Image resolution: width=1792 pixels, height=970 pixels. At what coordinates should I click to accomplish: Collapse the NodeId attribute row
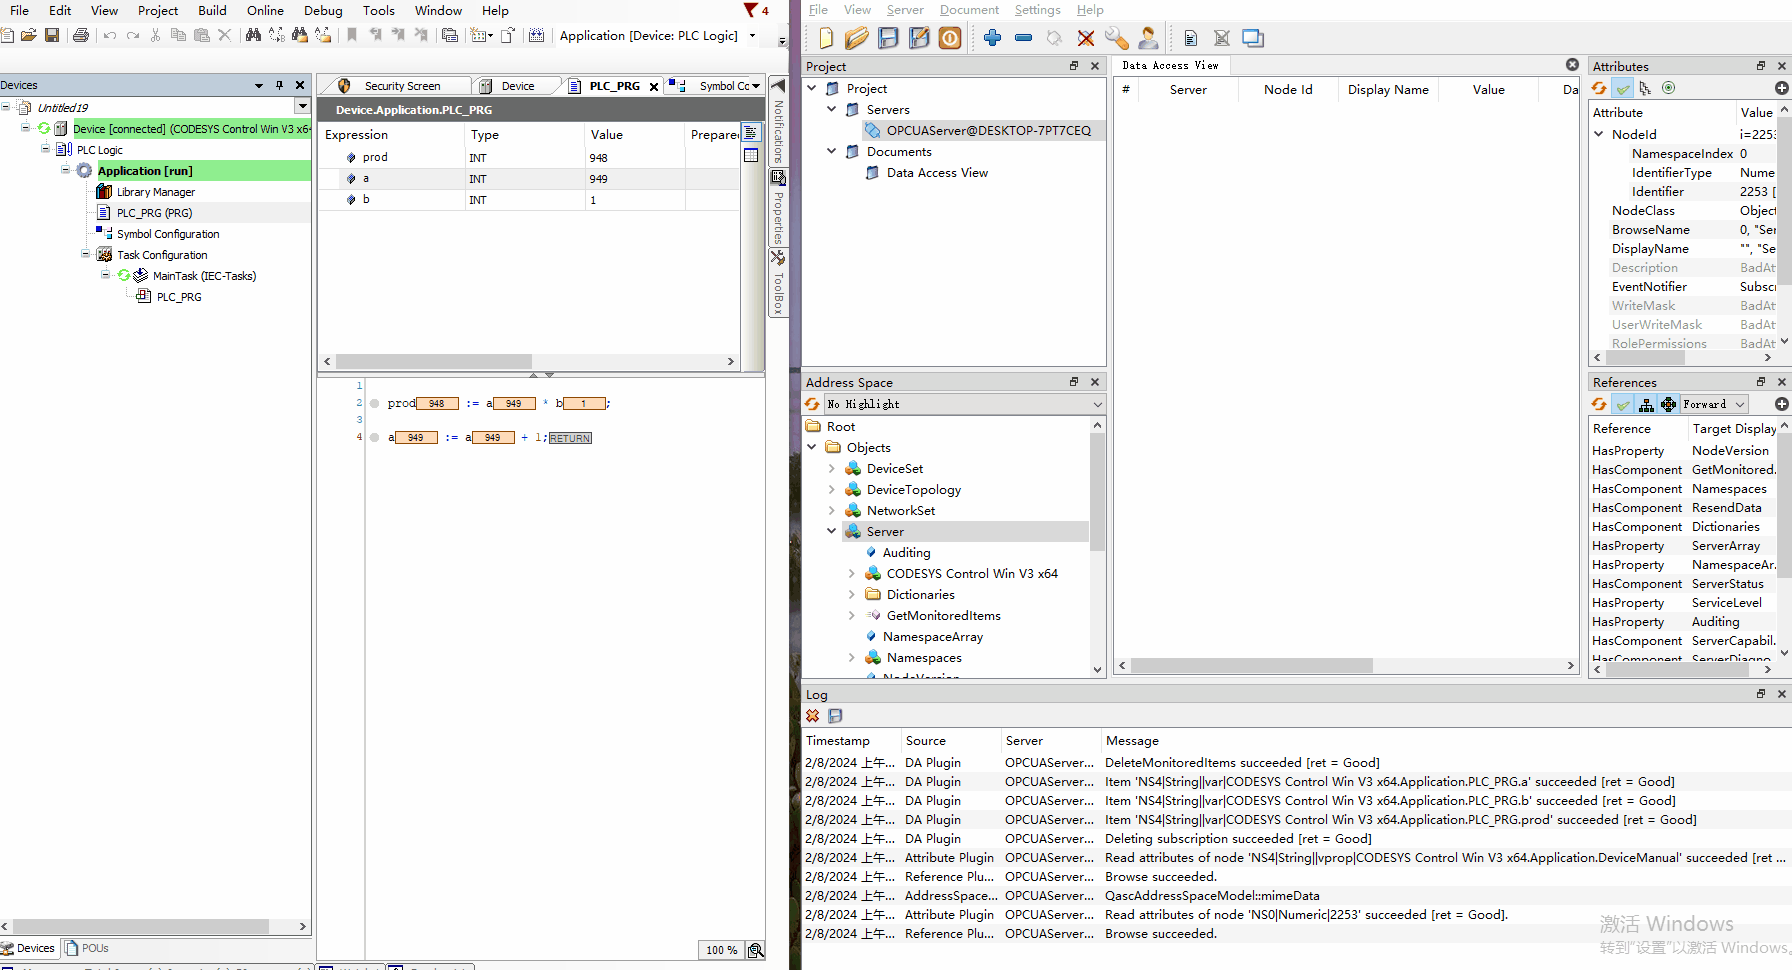coord(1599,134)
